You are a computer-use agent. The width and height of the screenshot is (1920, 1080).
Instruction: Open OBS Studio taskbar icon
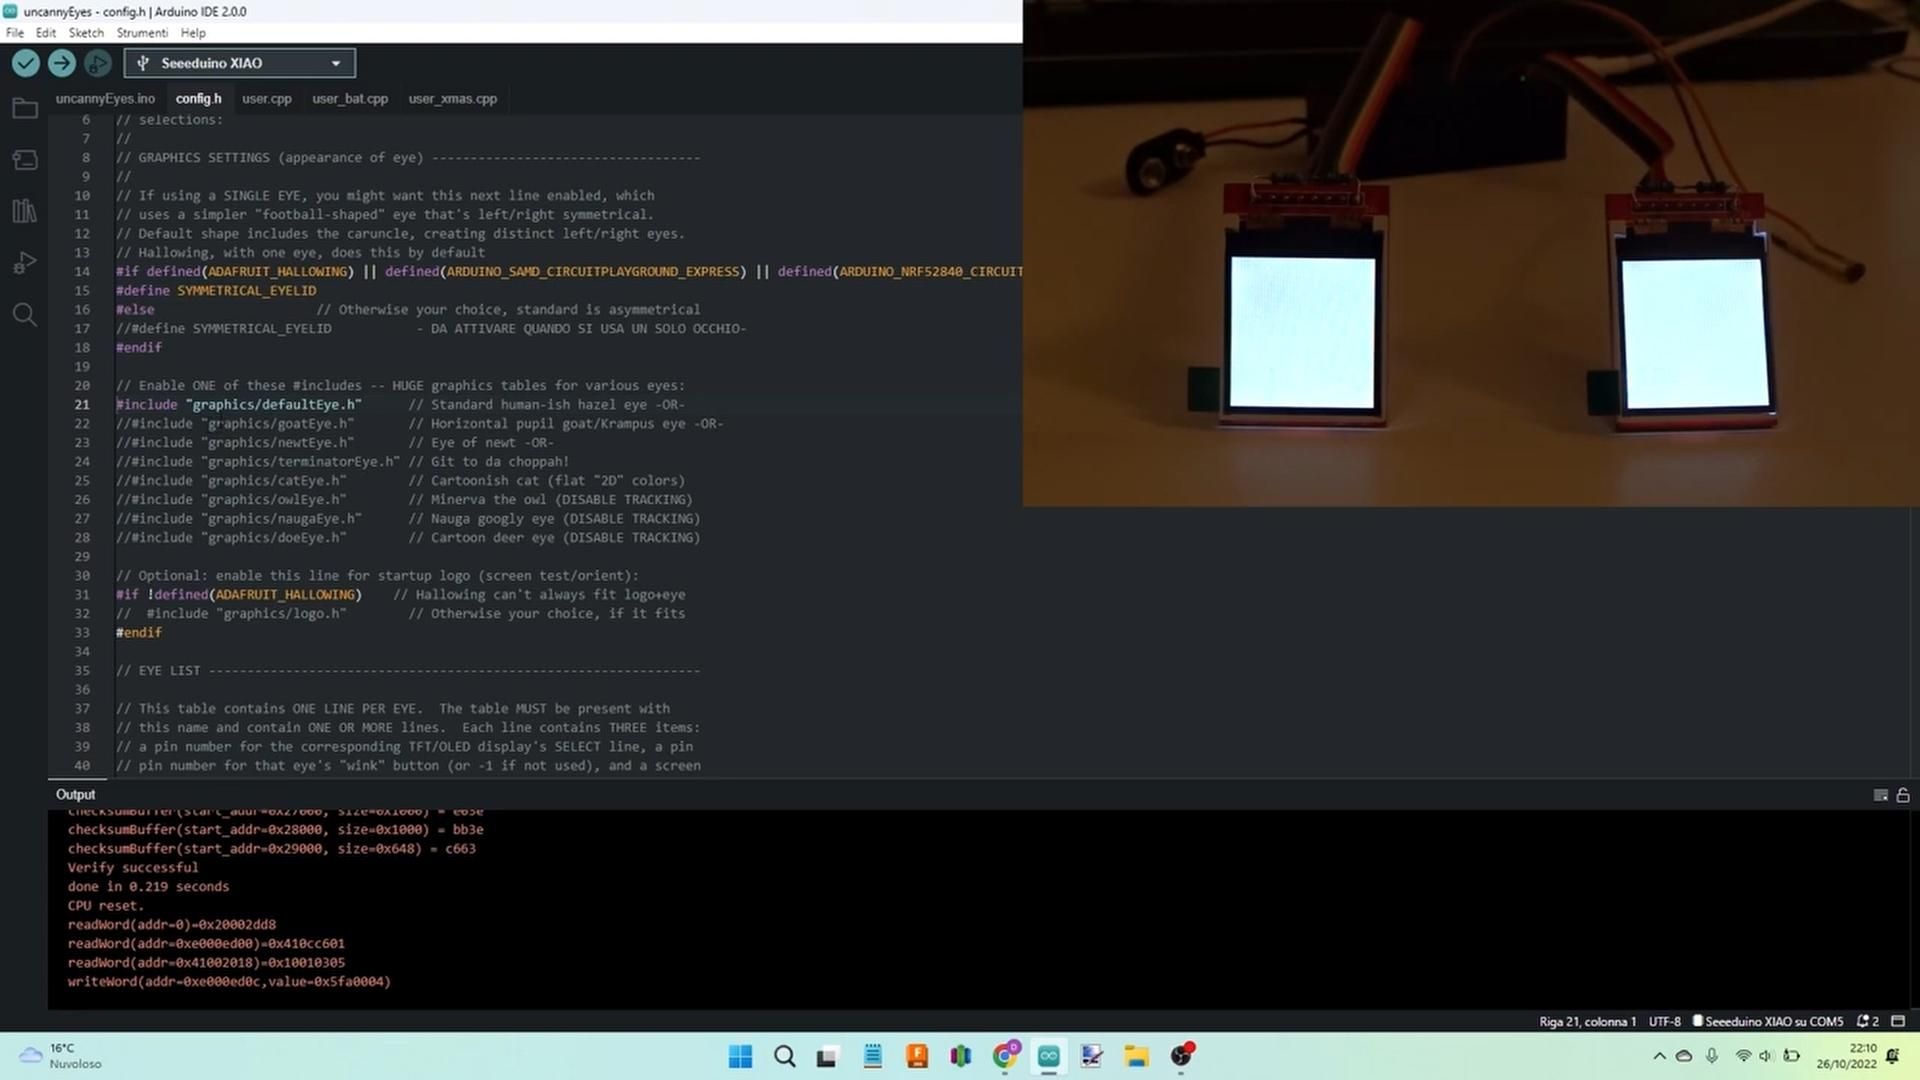1181,1056
